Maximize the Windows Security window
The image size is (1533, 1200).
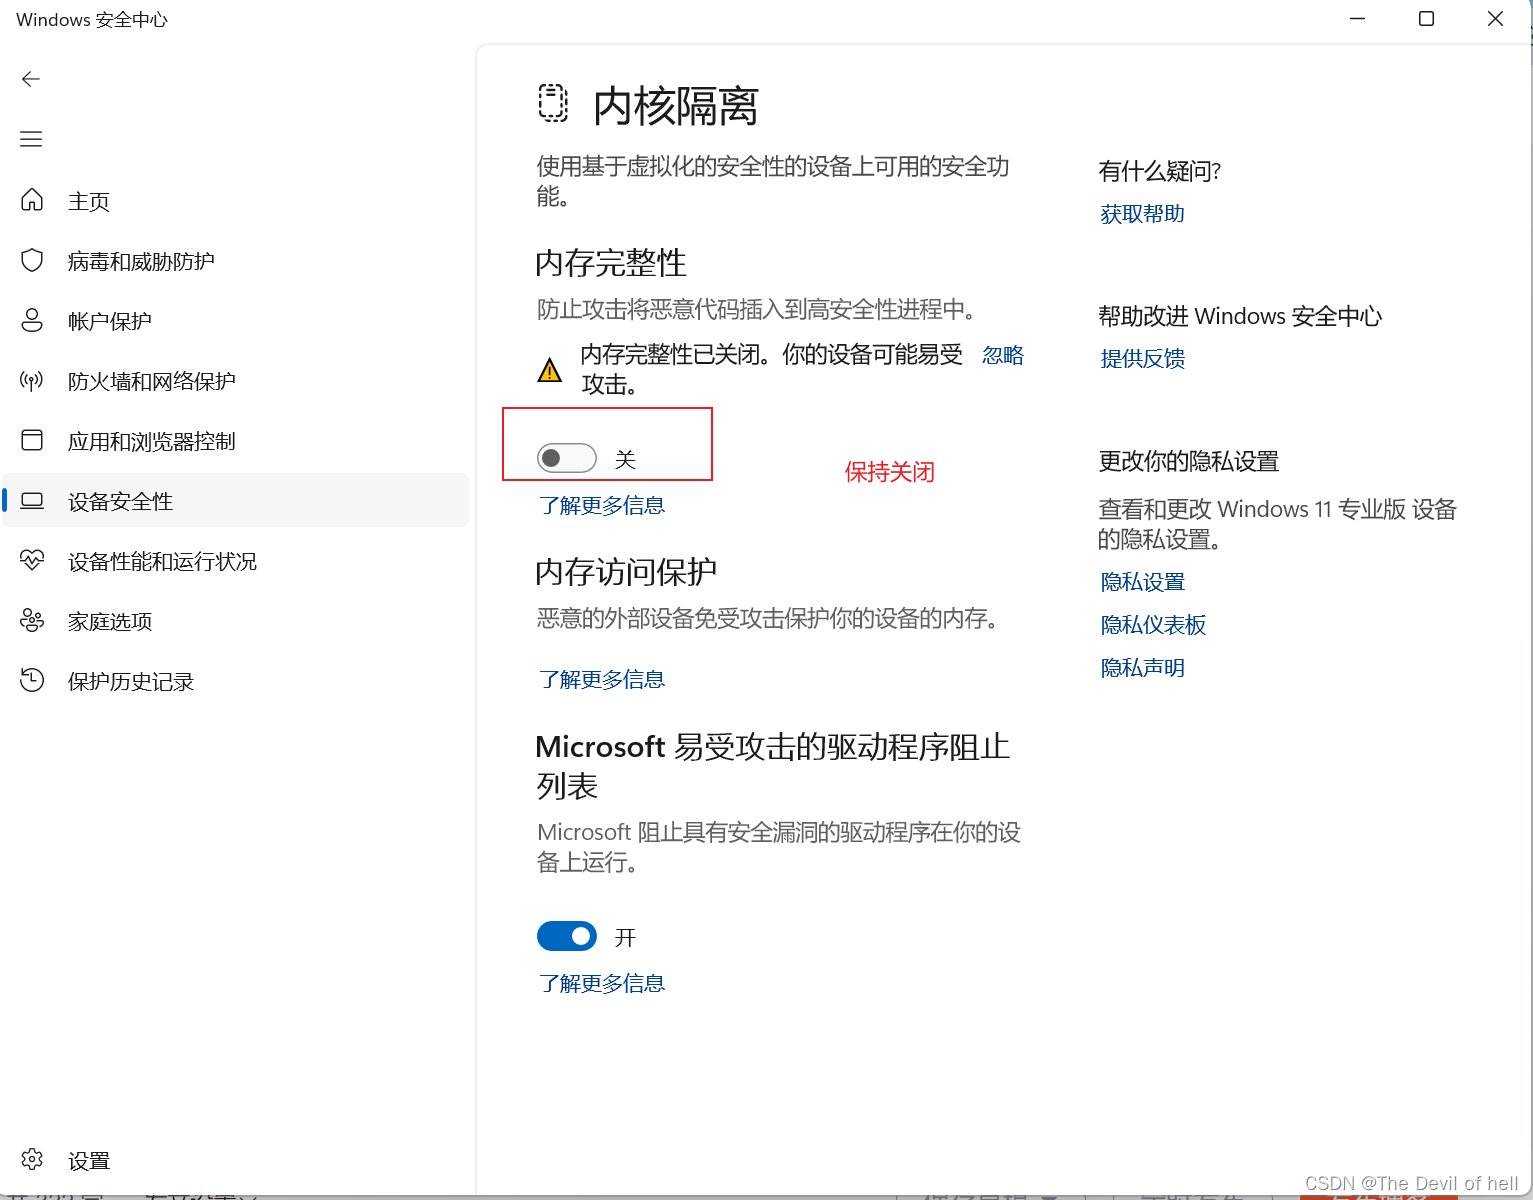coord(1426,19)
